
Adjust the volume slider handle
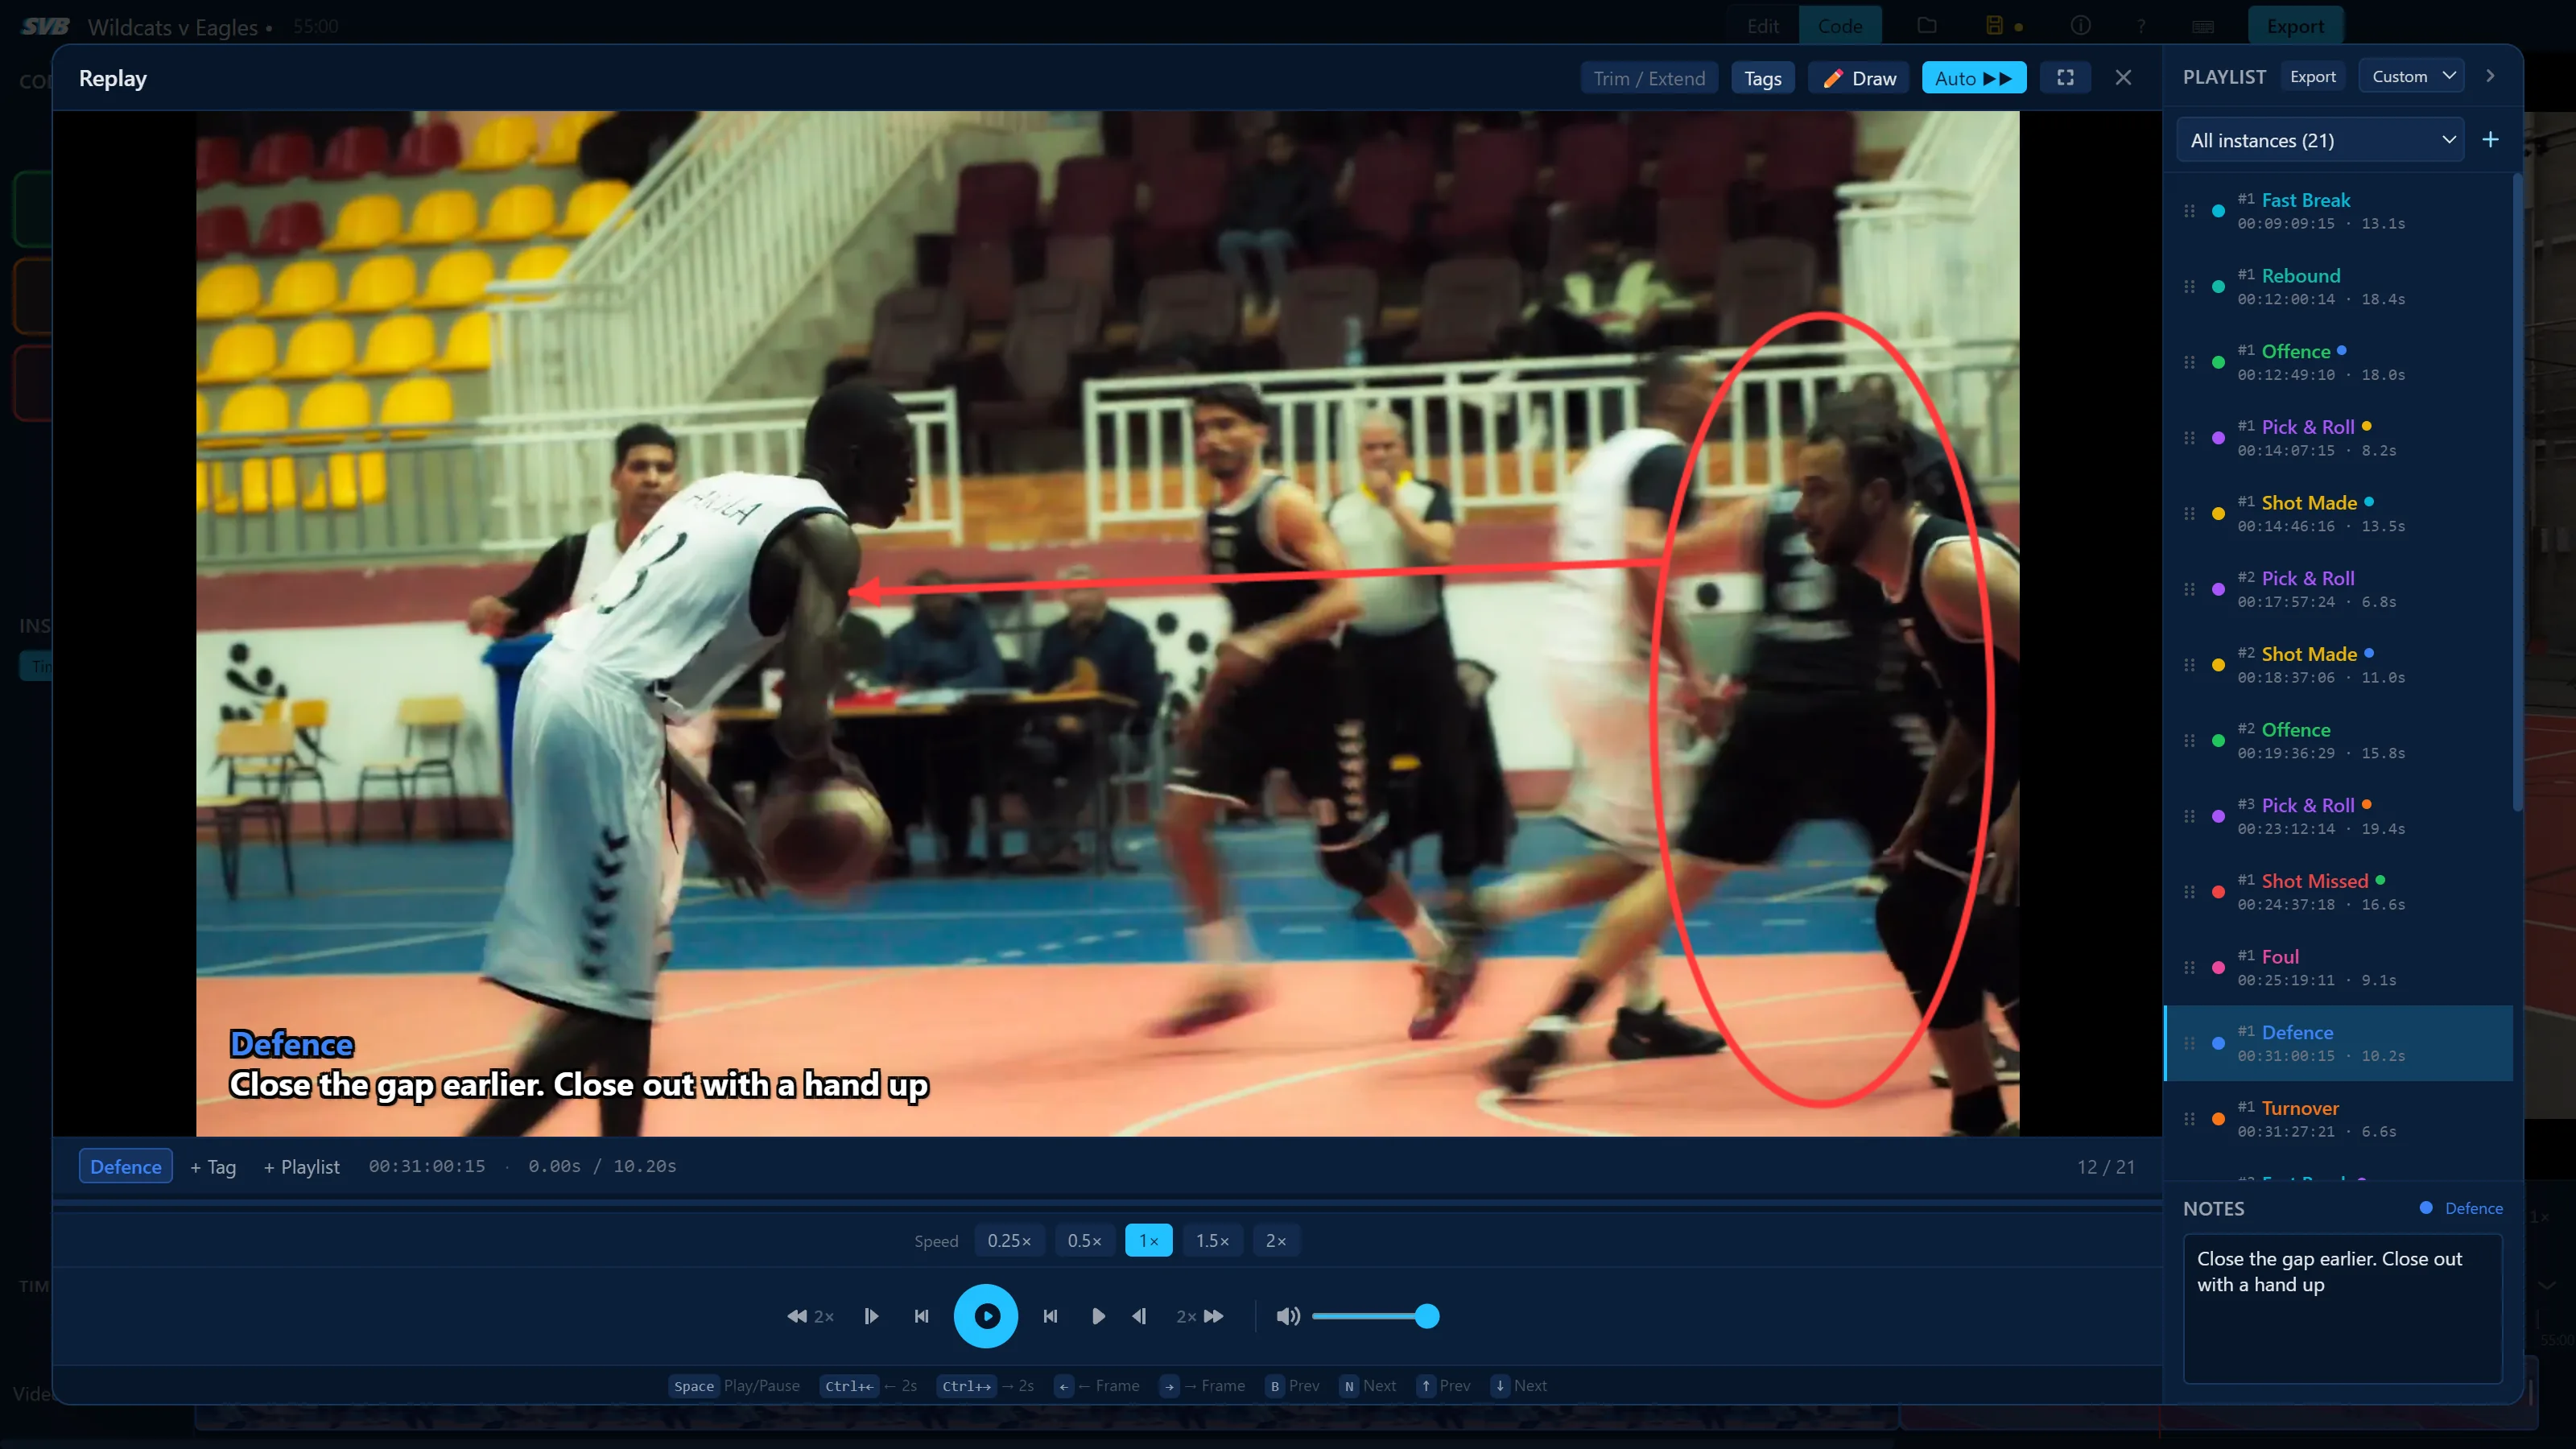click(x=1427, y=1316)
